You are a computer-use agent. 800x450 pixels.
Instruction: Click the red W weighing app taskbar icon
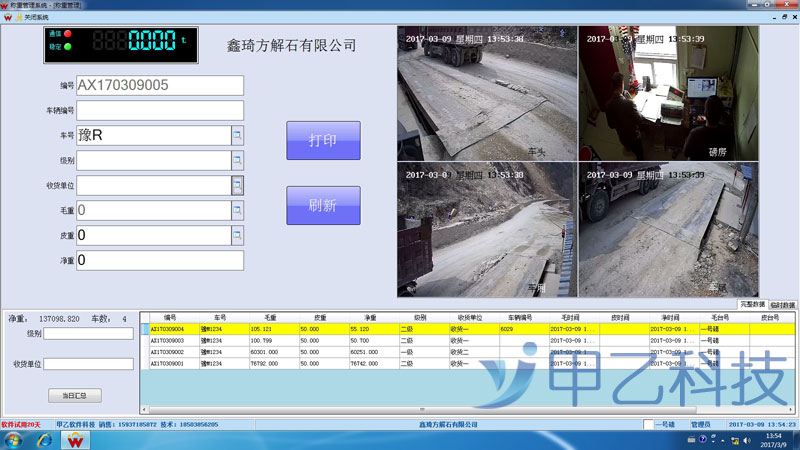point(80,440)
